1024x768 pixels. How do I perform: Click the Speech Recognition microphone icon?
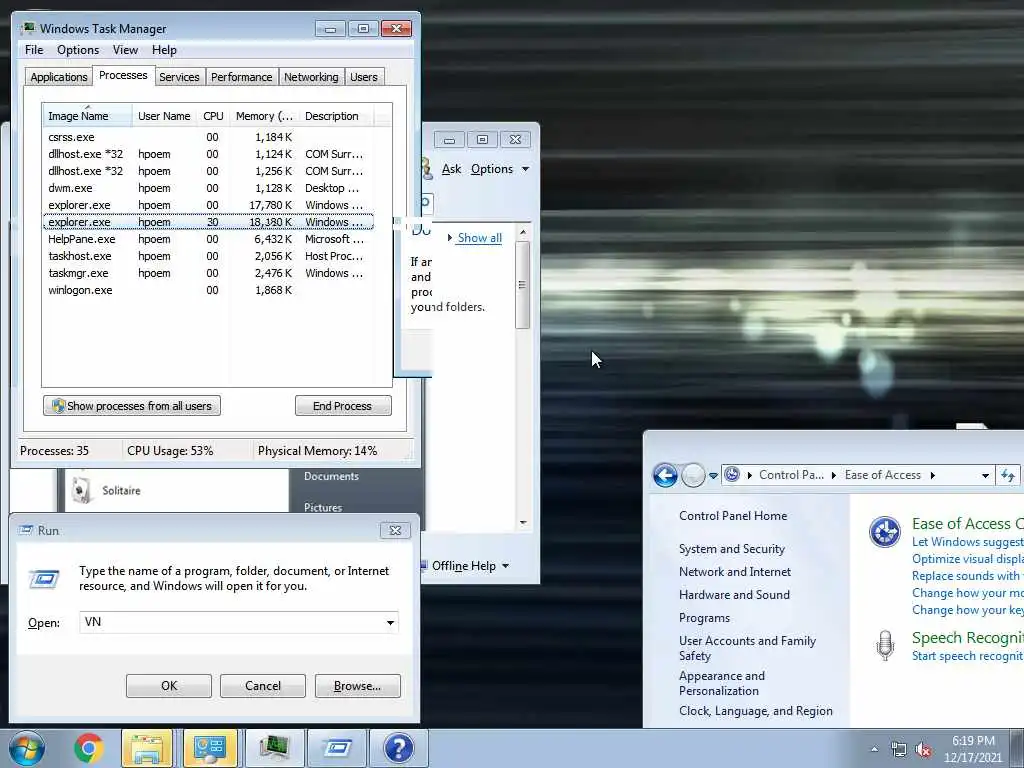click(x=885, y=645)
